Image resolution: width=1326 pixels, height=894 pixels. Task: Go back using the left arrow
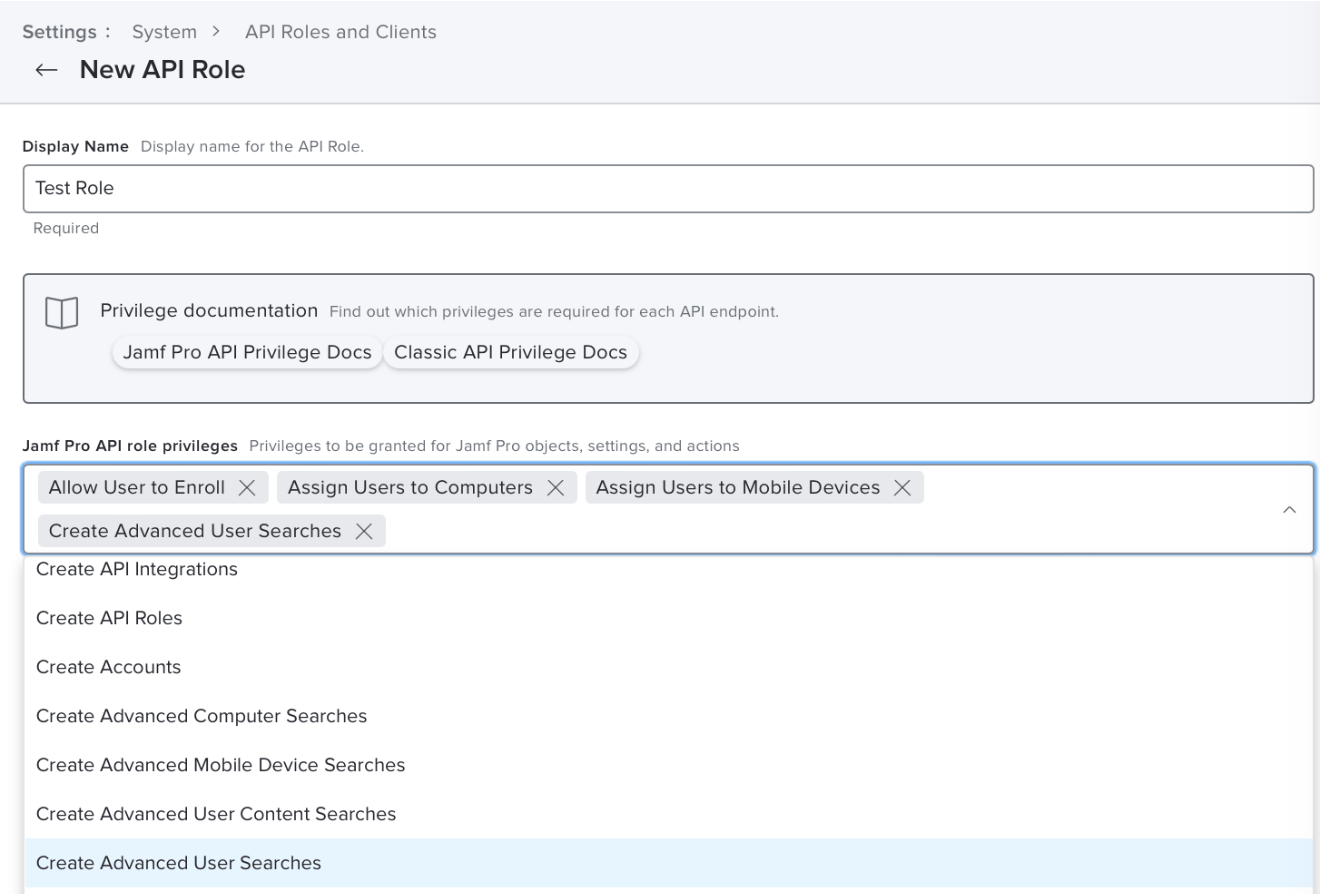[x=44, y=70]
